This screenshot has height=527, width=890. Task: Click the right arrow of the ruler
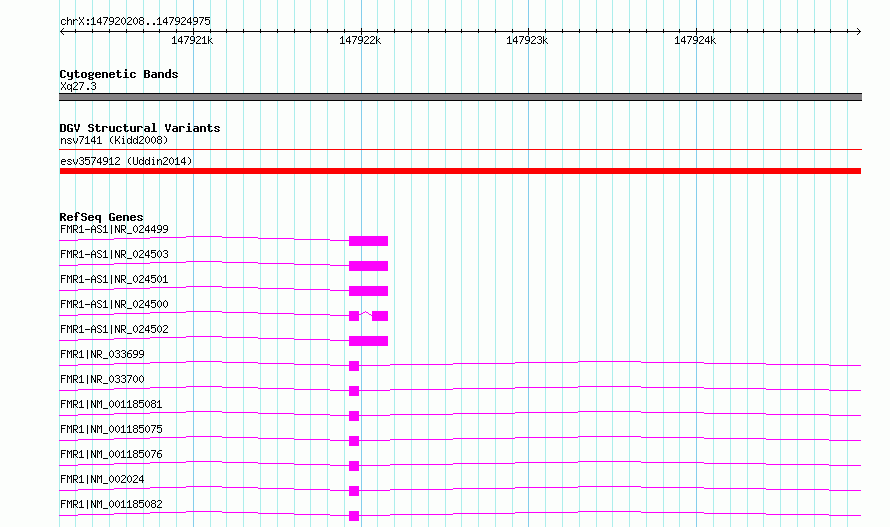(x=859, y=31)
